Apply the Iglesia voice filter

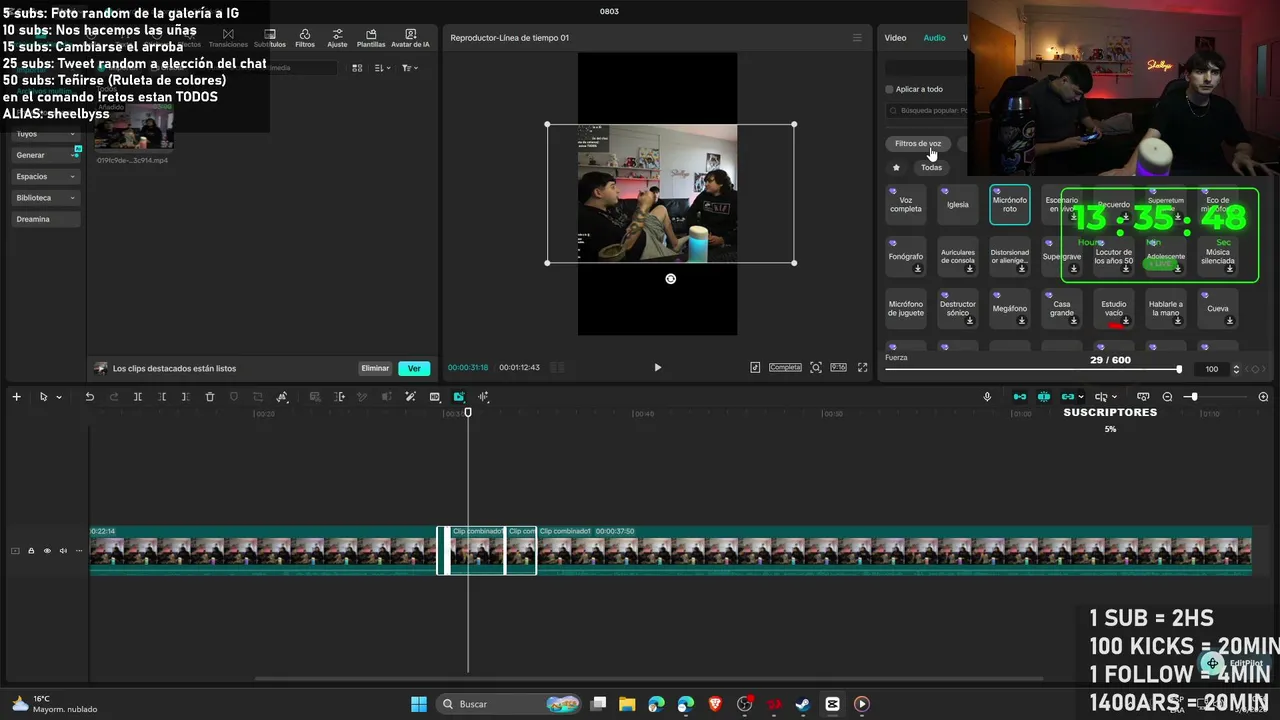pyautogui.click(x=958, y=204)
